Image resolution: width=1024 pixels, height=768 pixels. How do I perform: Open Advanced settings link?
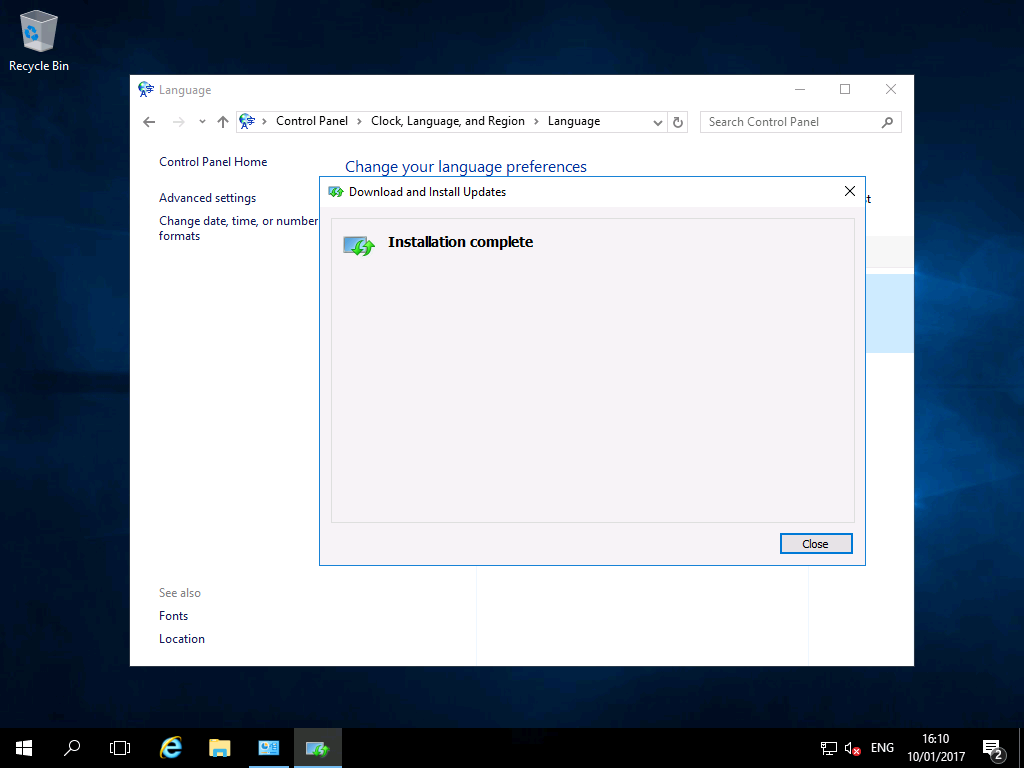(x=207, y=198)
